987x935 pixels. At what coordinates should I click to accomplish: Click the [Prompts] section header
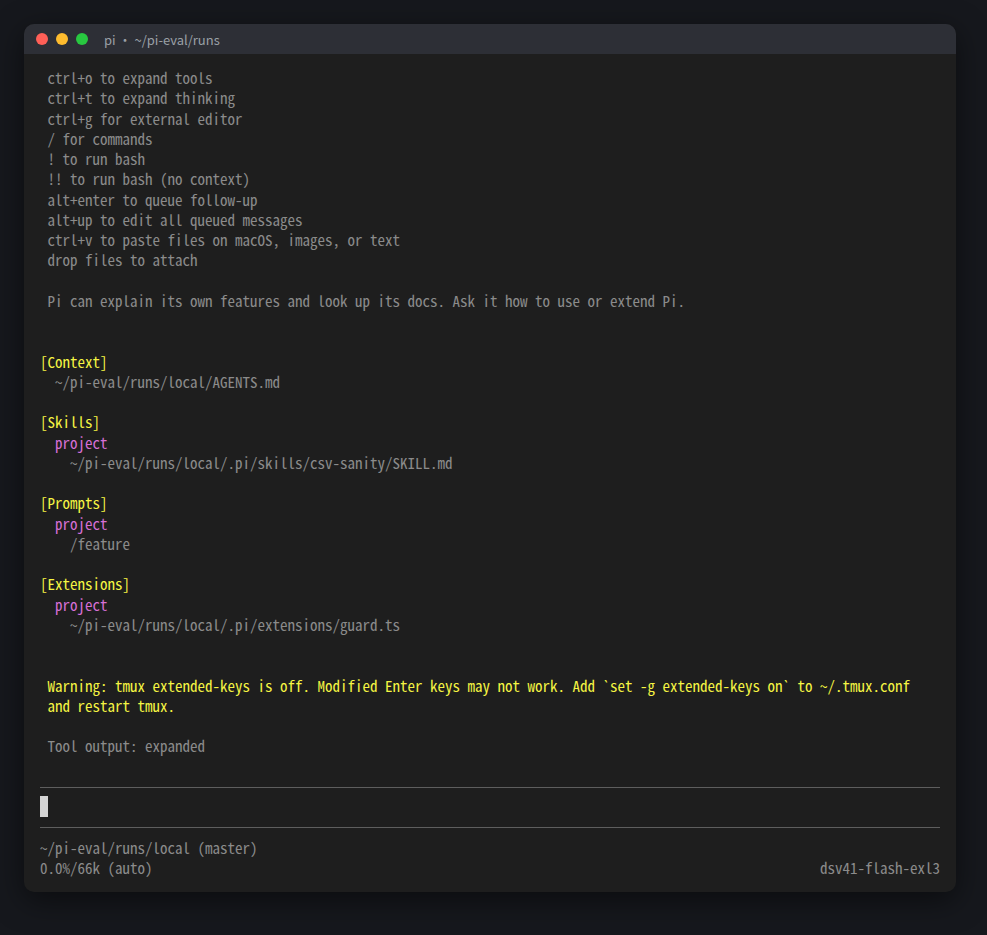pos(74,504)
